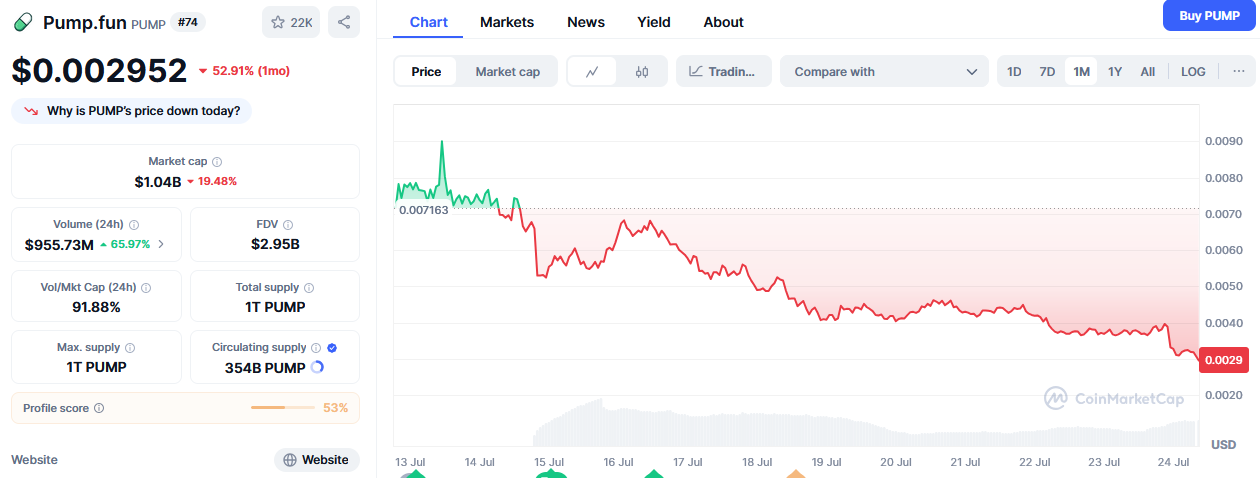This screenshot has height=478, width=1260.
Task: Open the Chart tab
Action: [429, 22]
